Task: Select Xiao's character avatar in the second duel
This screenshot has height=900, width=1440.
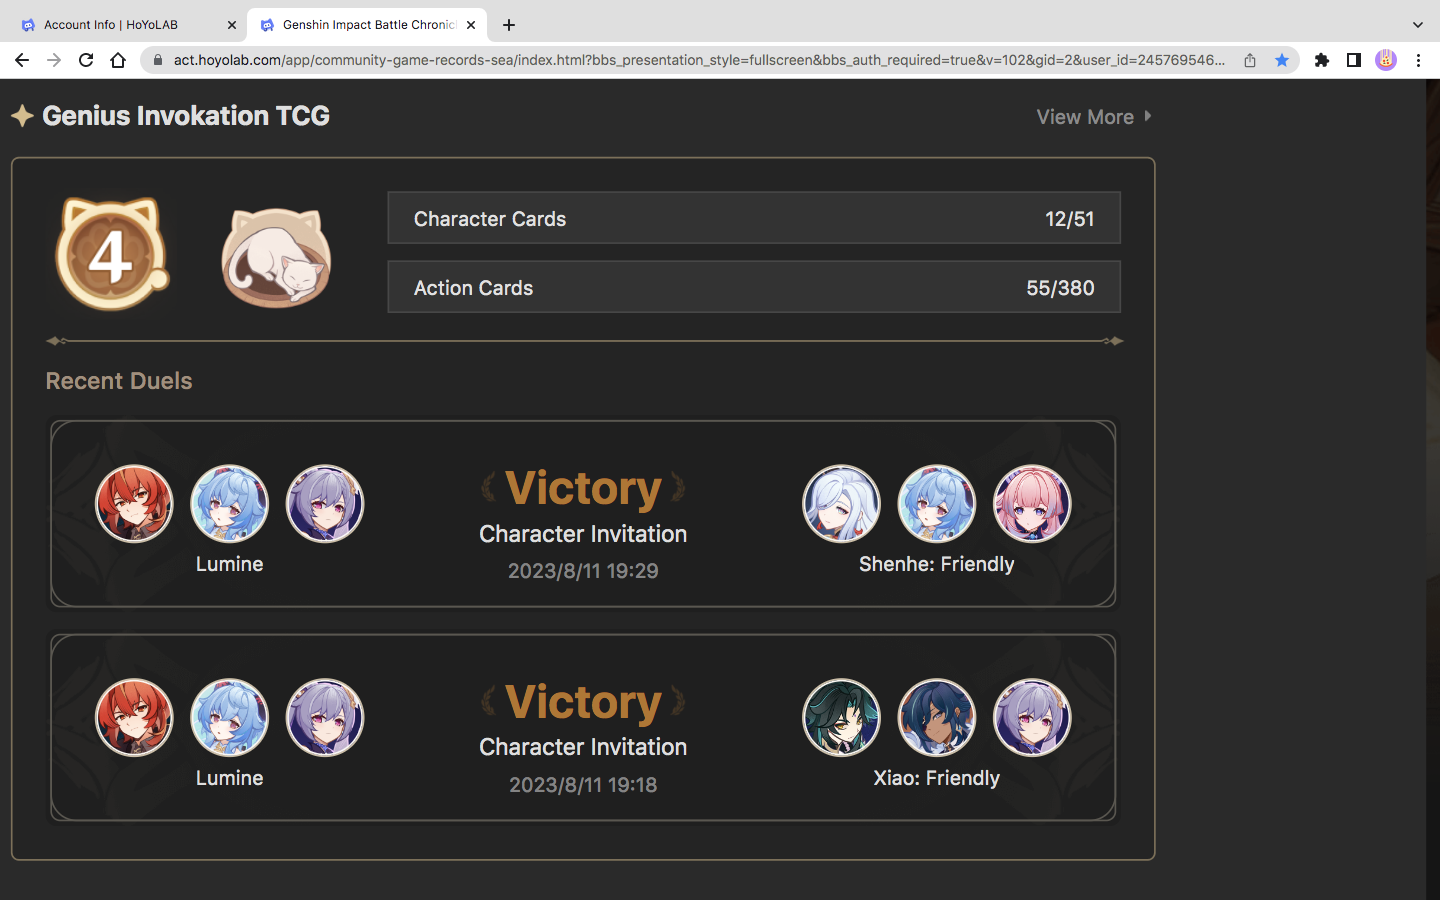Action: pyautogui.click(x=841, y=718)
